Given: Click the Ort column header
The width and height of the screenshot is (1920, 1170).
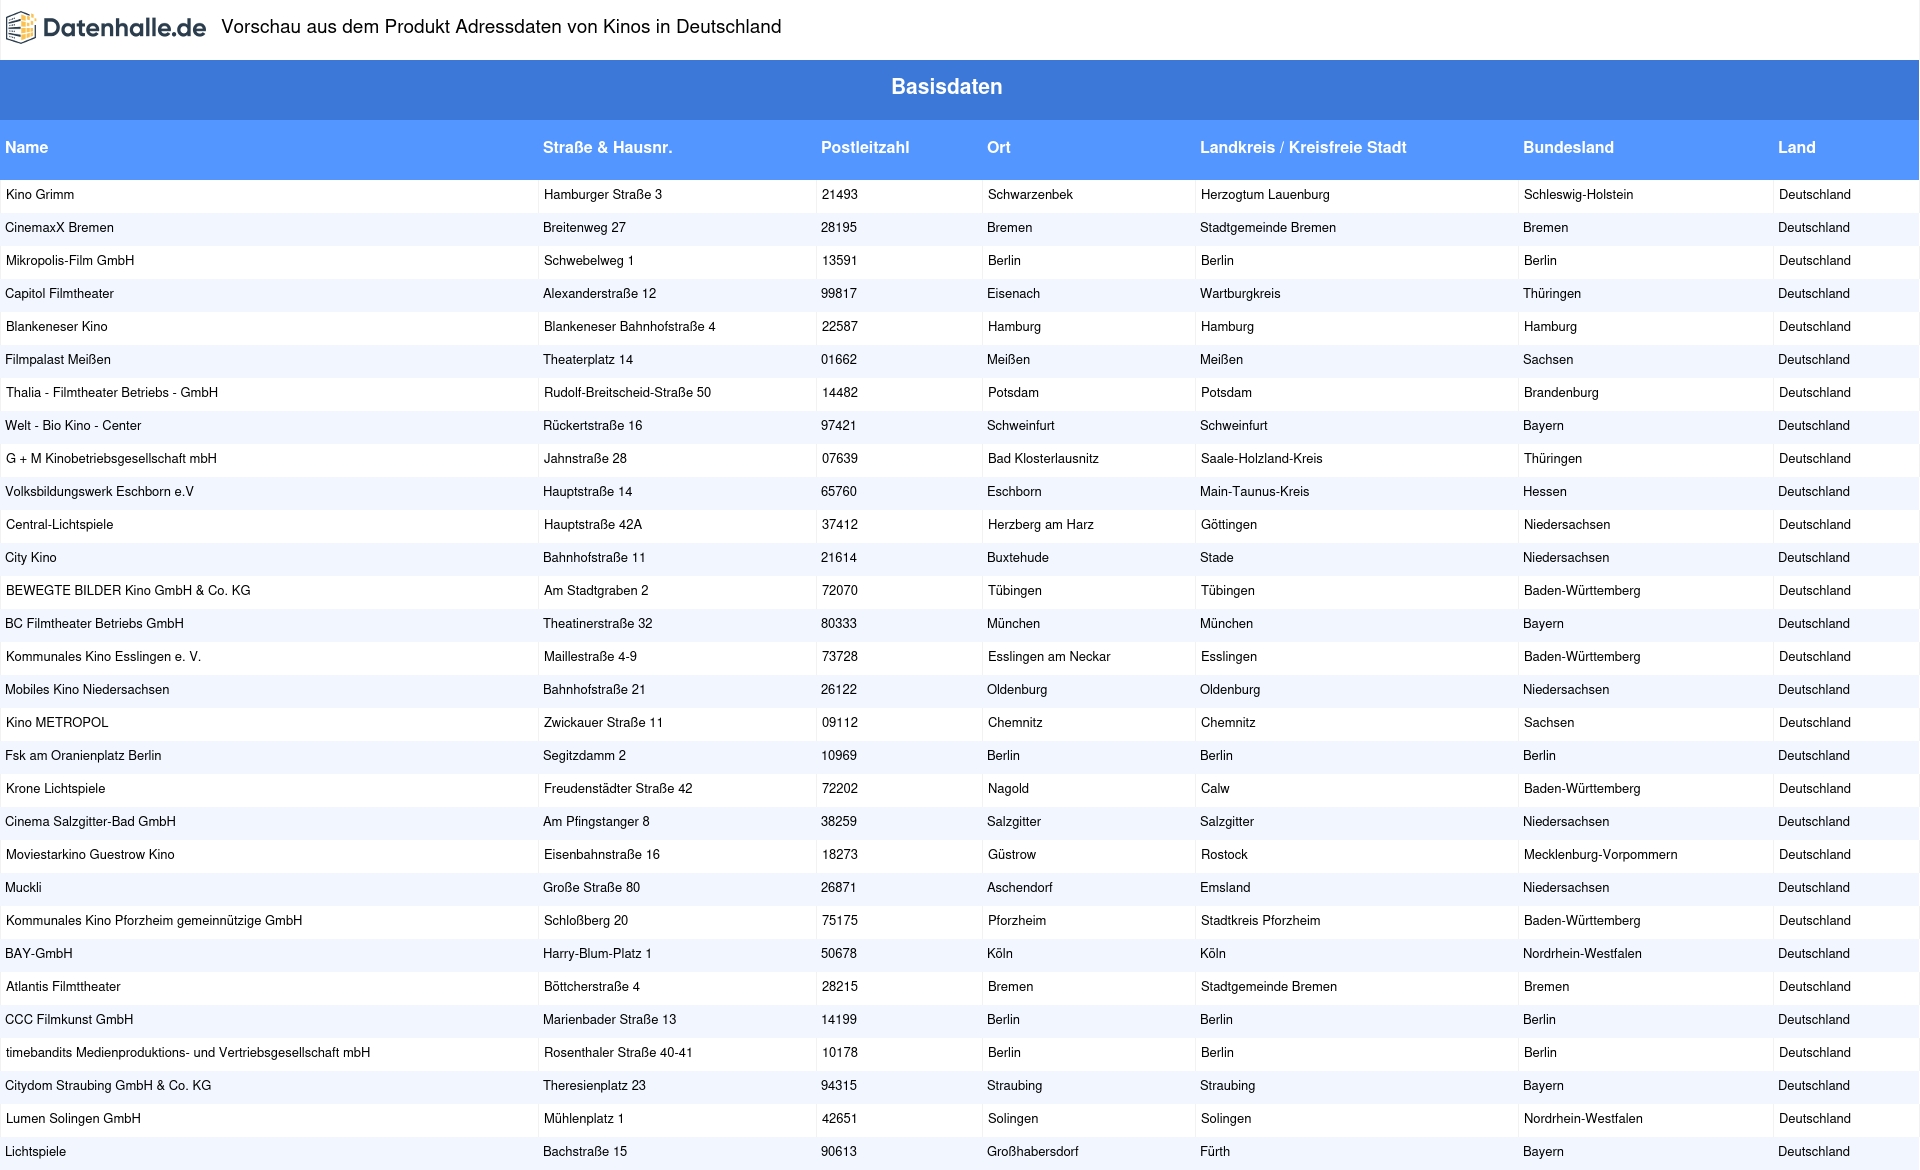Looking at the screenshot, I should [x=998, y=147].
